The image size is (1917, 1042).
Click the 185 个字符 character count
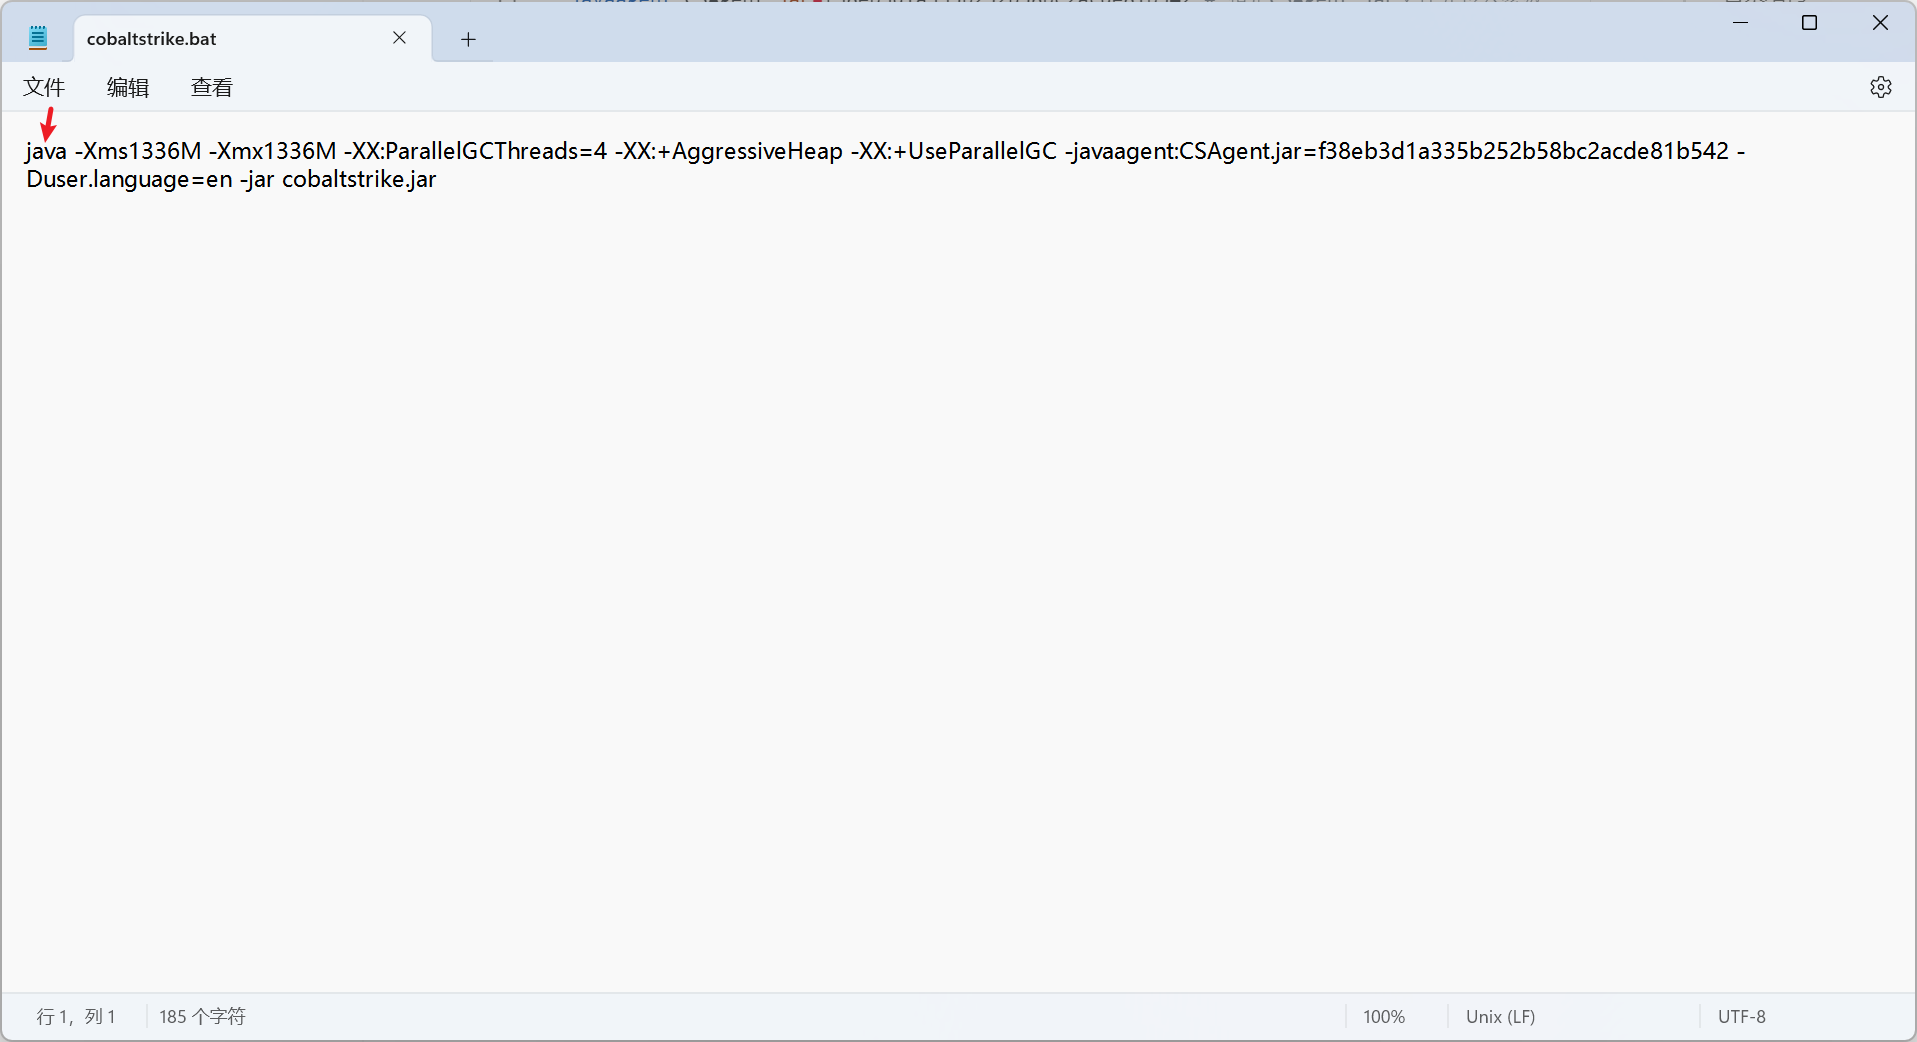(x=202, y=1016)
